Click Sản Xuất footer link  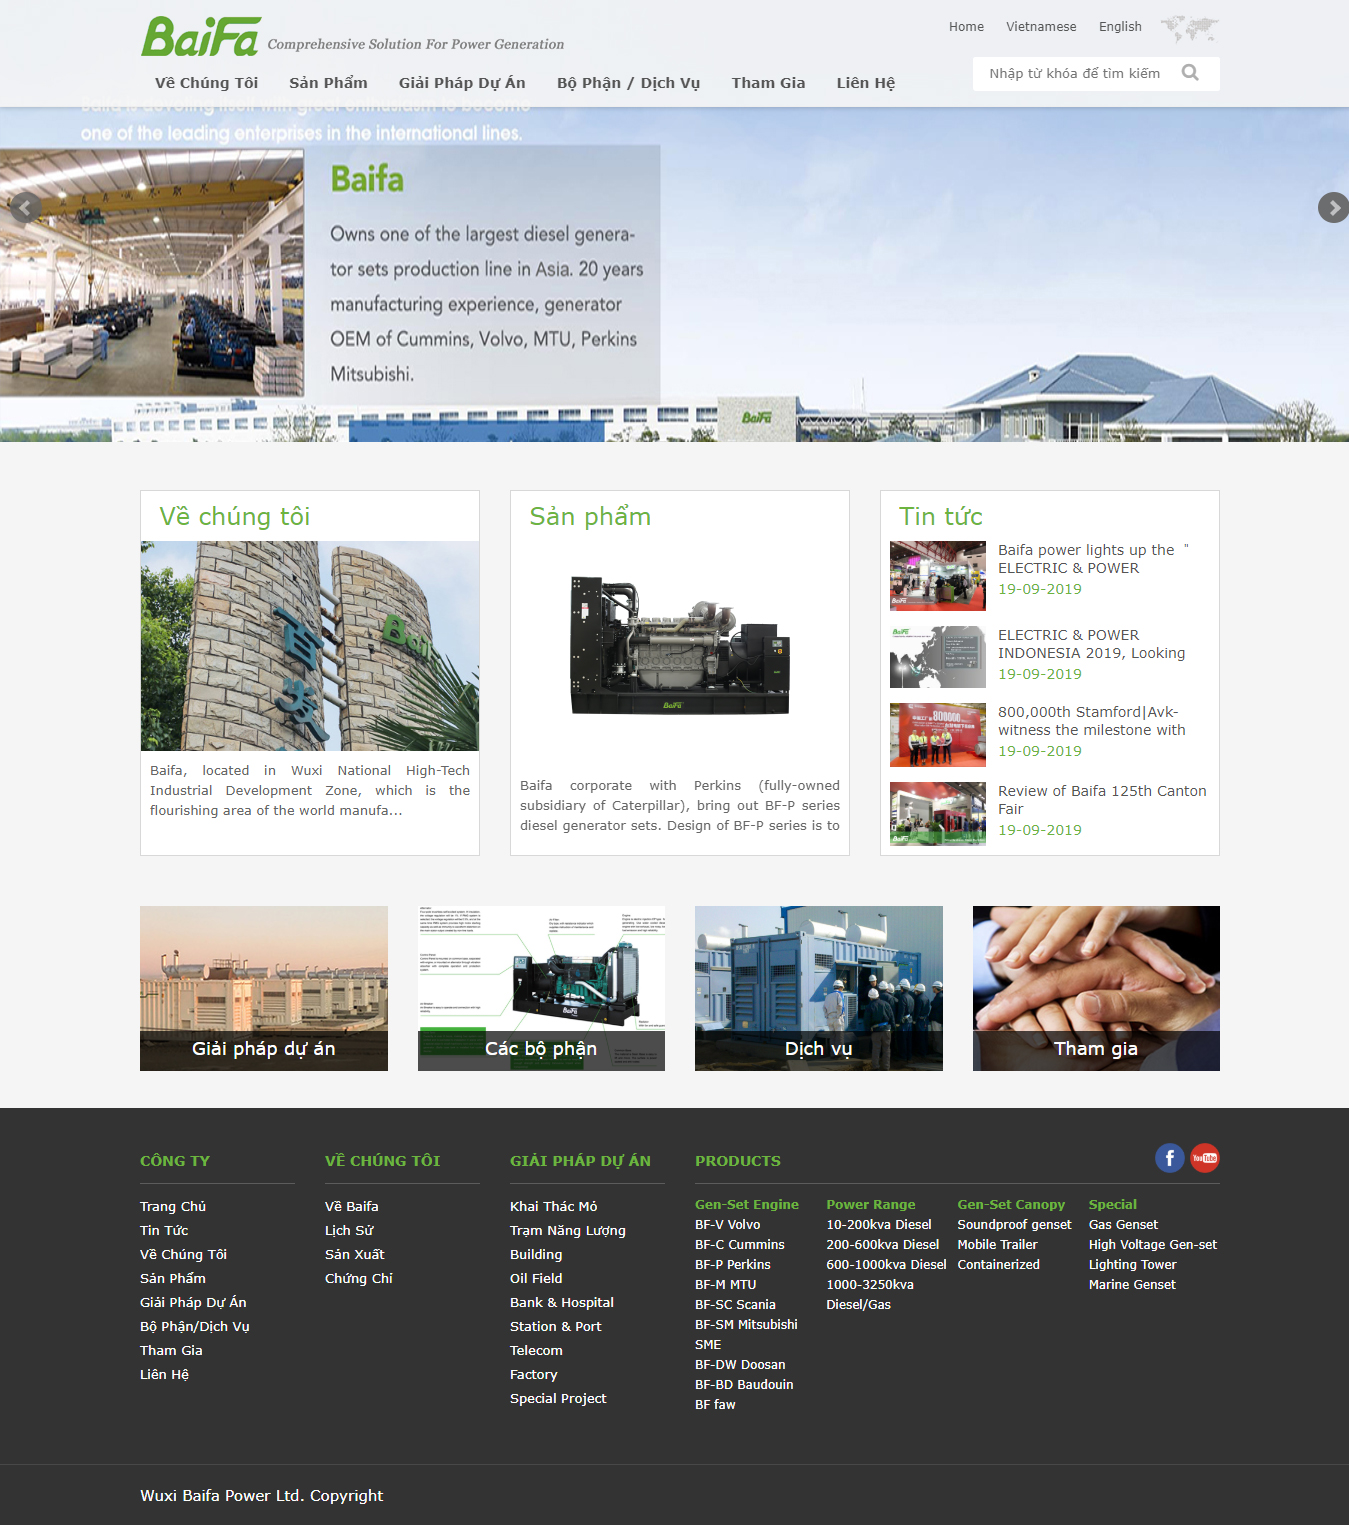pyautogui.click(x=355, y=1255)
